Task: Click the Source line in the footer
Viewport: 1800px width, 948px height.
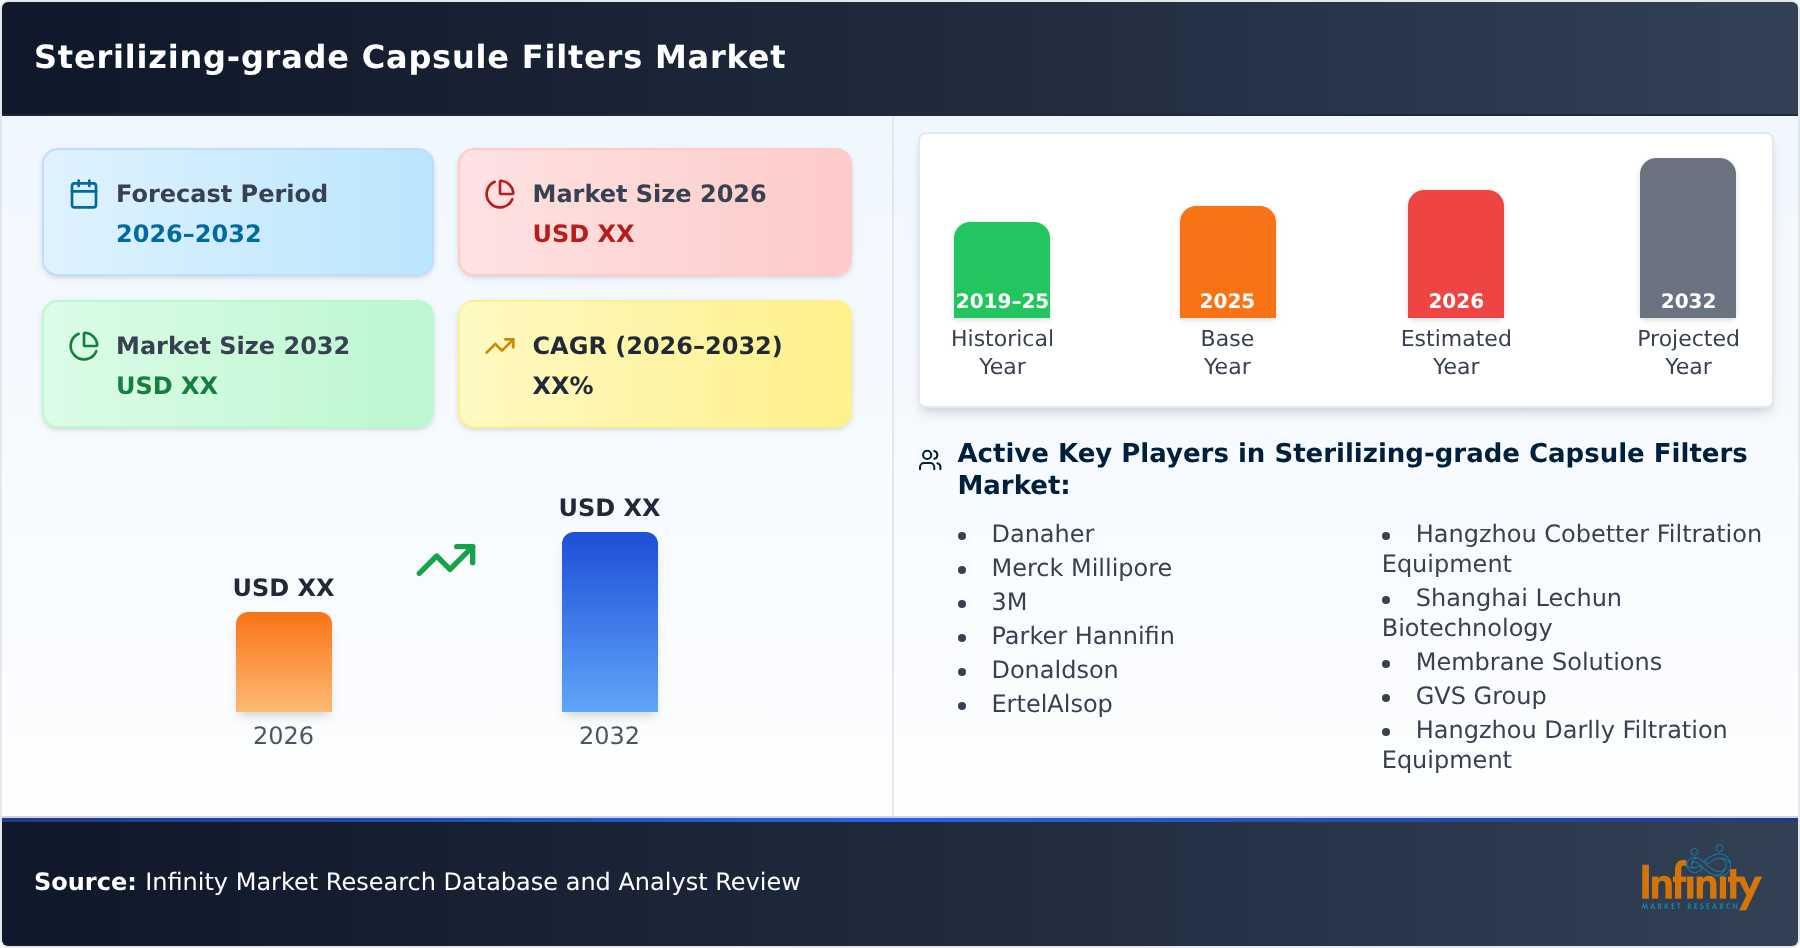Action: [x=417, y=882]
